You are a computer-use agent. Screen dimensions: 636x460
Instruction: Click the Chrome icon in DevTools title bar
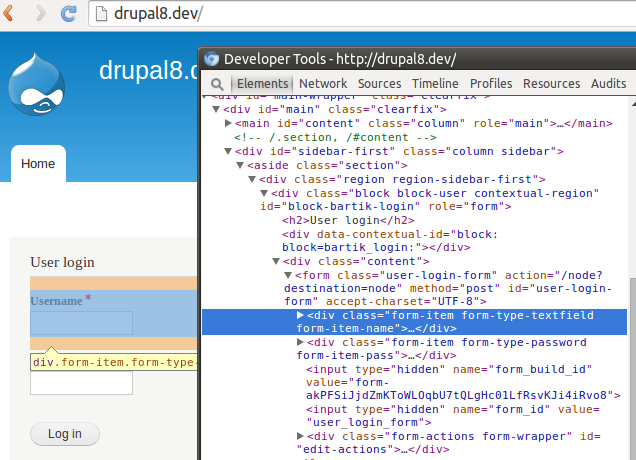212,59
